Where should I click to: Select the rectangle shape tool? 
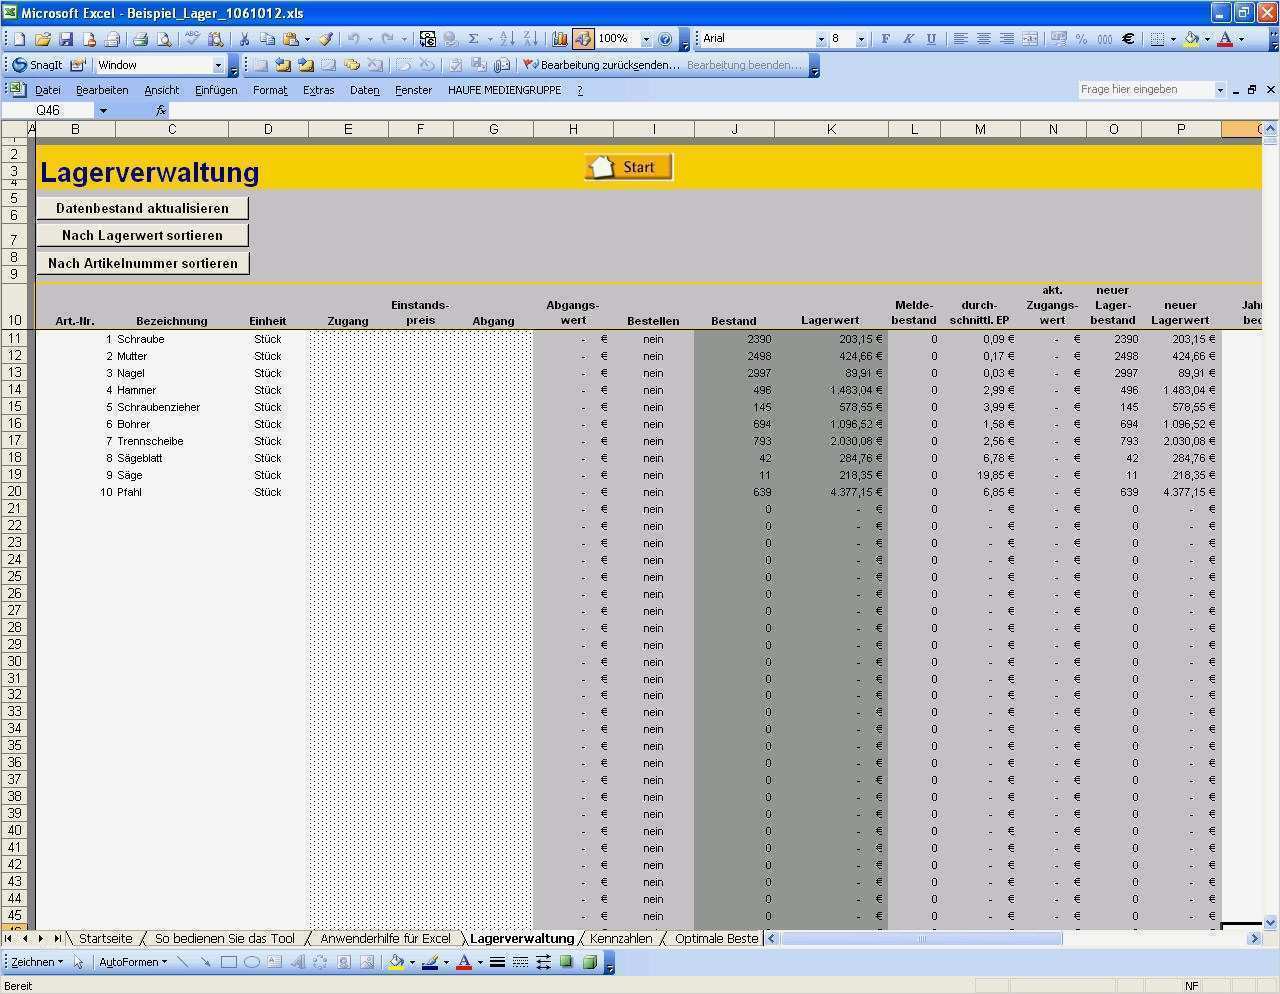click(x=228, y=961)
